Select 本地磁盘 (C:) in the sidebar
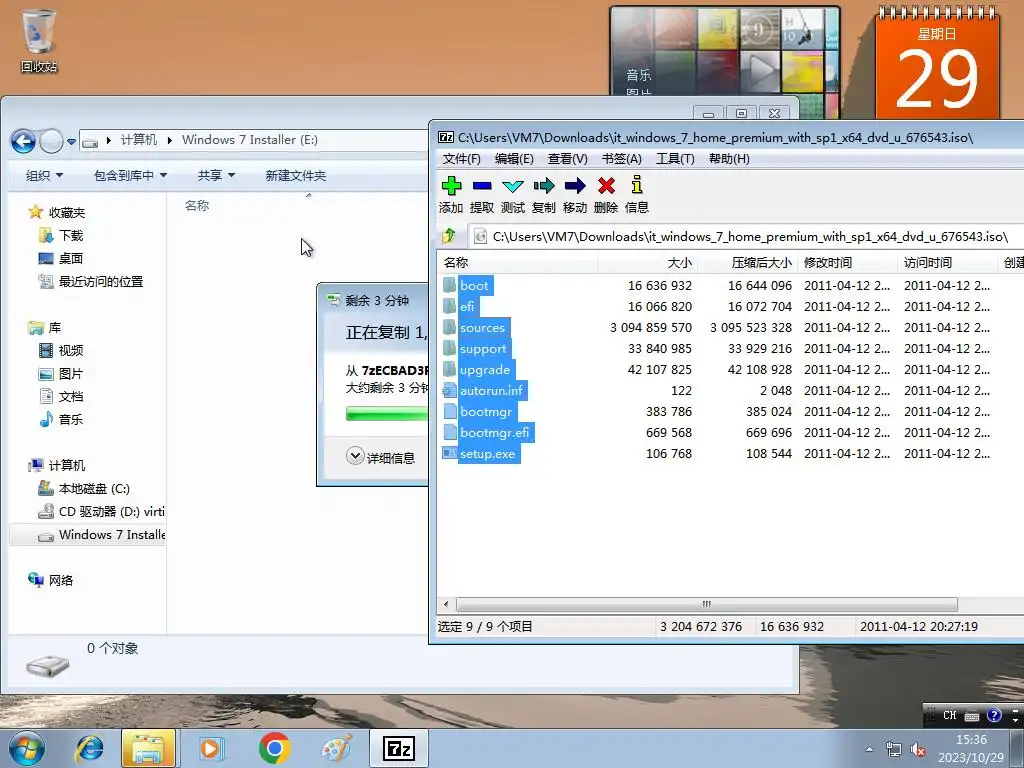Viewport: 1024px width, 768px height. pos(94,488)
